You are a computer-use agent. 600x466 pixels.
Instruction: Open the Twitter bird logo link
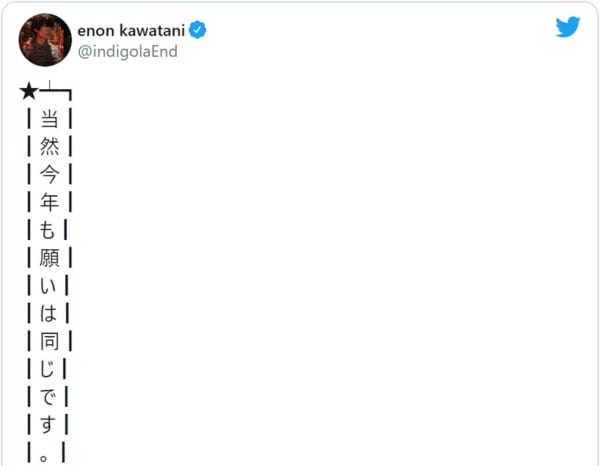(x=568, y=27)
